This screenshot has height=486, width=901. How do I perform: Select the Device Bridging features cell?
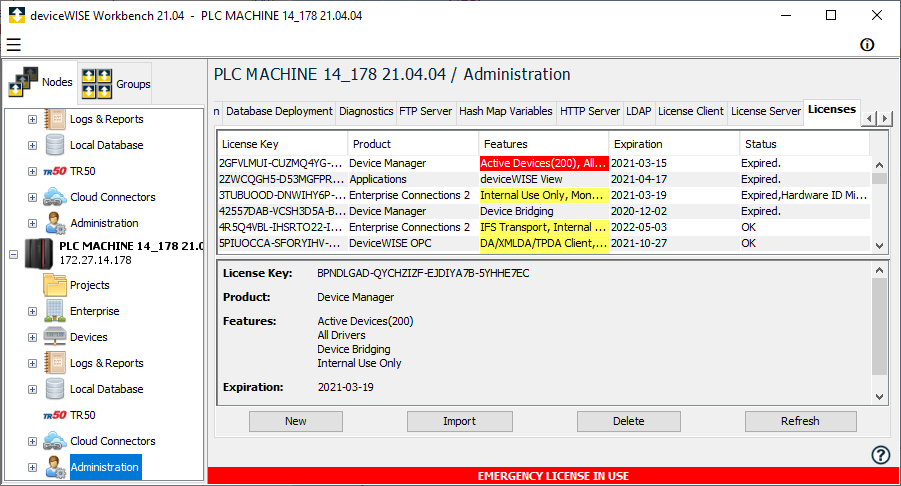543,211
